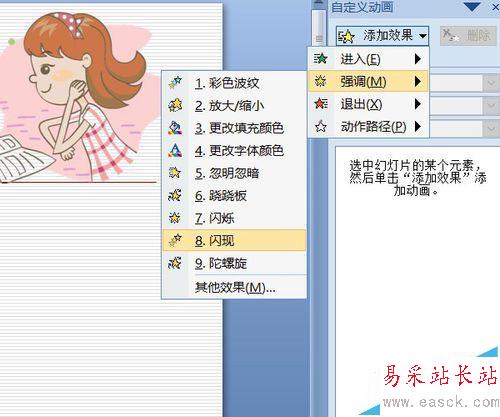This screenshot has height=417, width=500.
Task: Apply 8. 闪现 highlighted effect
Action: point(234,240)
